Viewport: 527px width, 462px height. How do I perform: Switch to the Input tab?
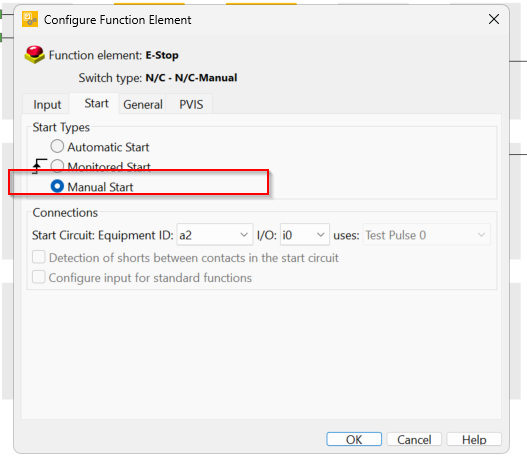click(47, 104)
